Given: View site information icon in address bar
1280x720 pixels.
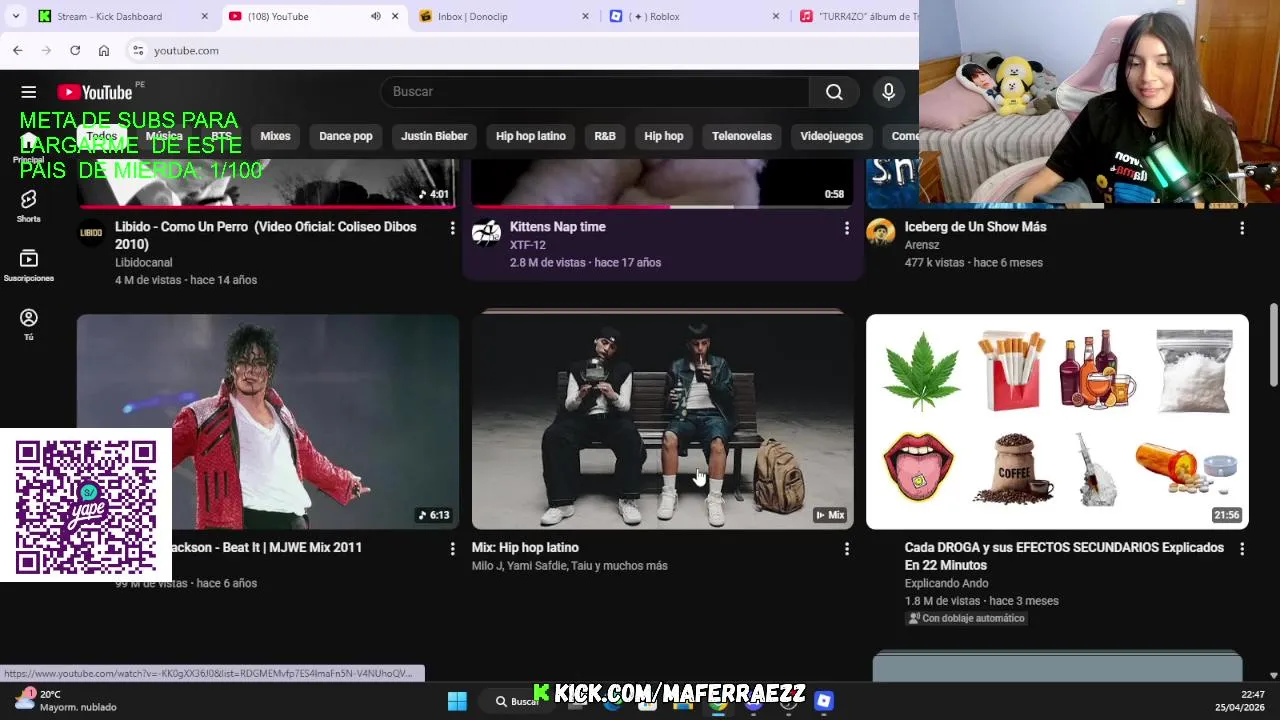Looking at the screenshot, I should click(138, 50).
